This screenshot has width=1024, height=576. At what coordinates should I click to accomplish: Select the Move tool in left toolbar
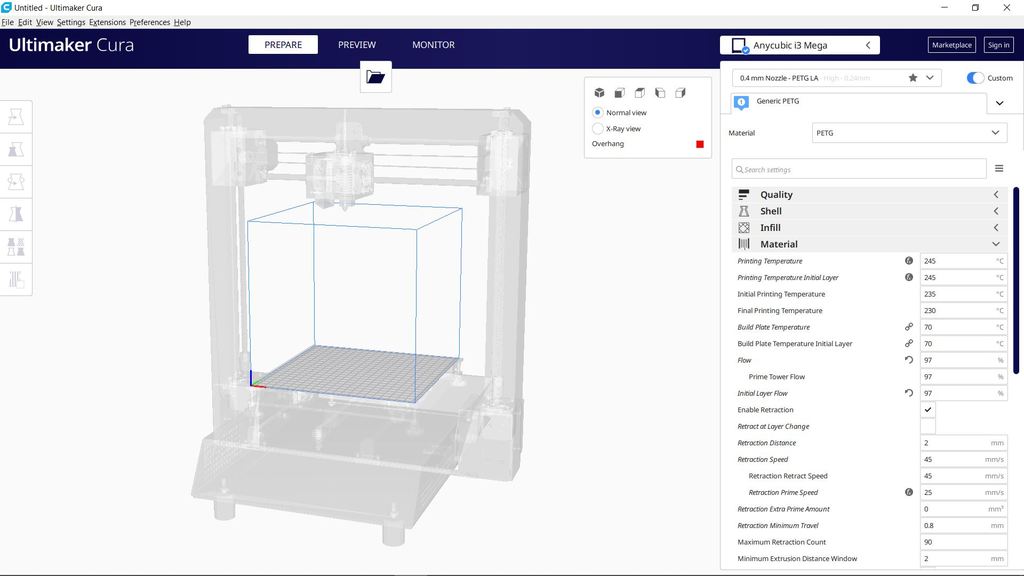pyautogui.click(x=16, y=117)
